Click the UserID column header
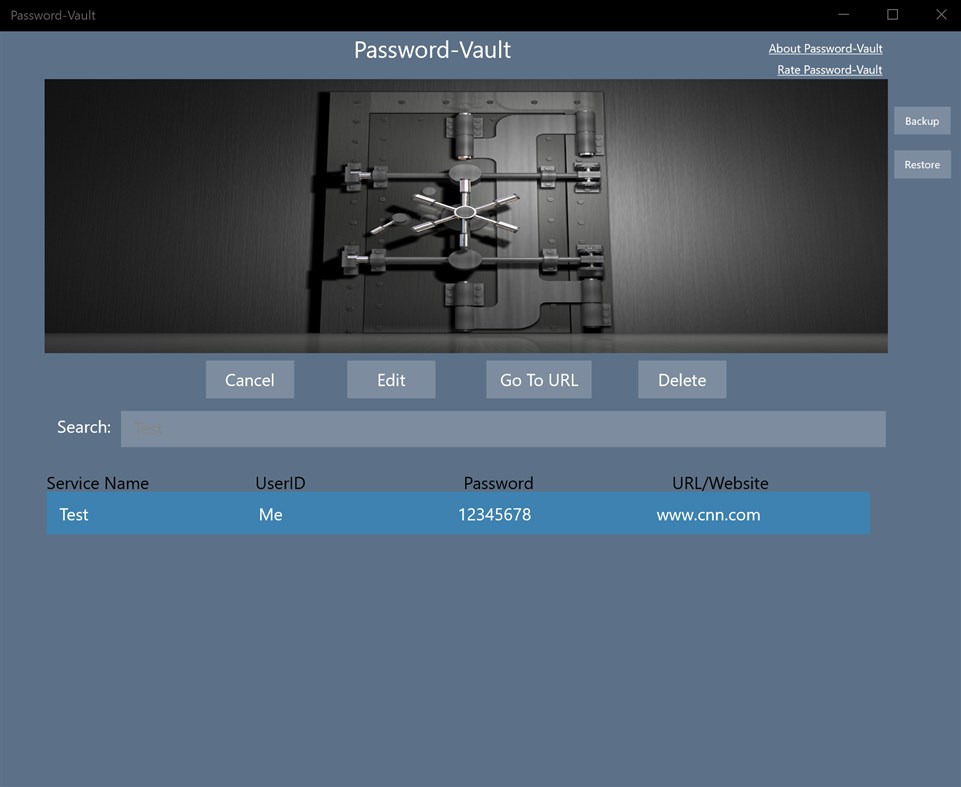Image resolution: width=961 pixels, height=787 pixels. pyautogui.click(x=280, y=483)
